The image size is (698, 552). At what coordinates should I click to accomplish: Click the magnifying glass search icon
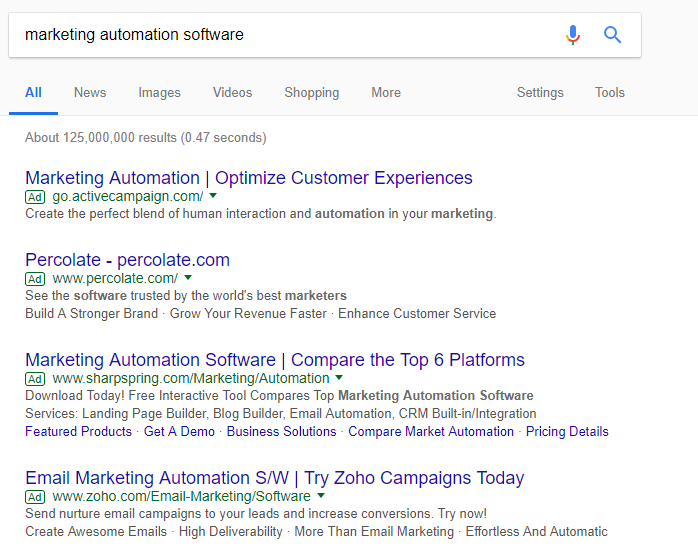pos(612,34)
